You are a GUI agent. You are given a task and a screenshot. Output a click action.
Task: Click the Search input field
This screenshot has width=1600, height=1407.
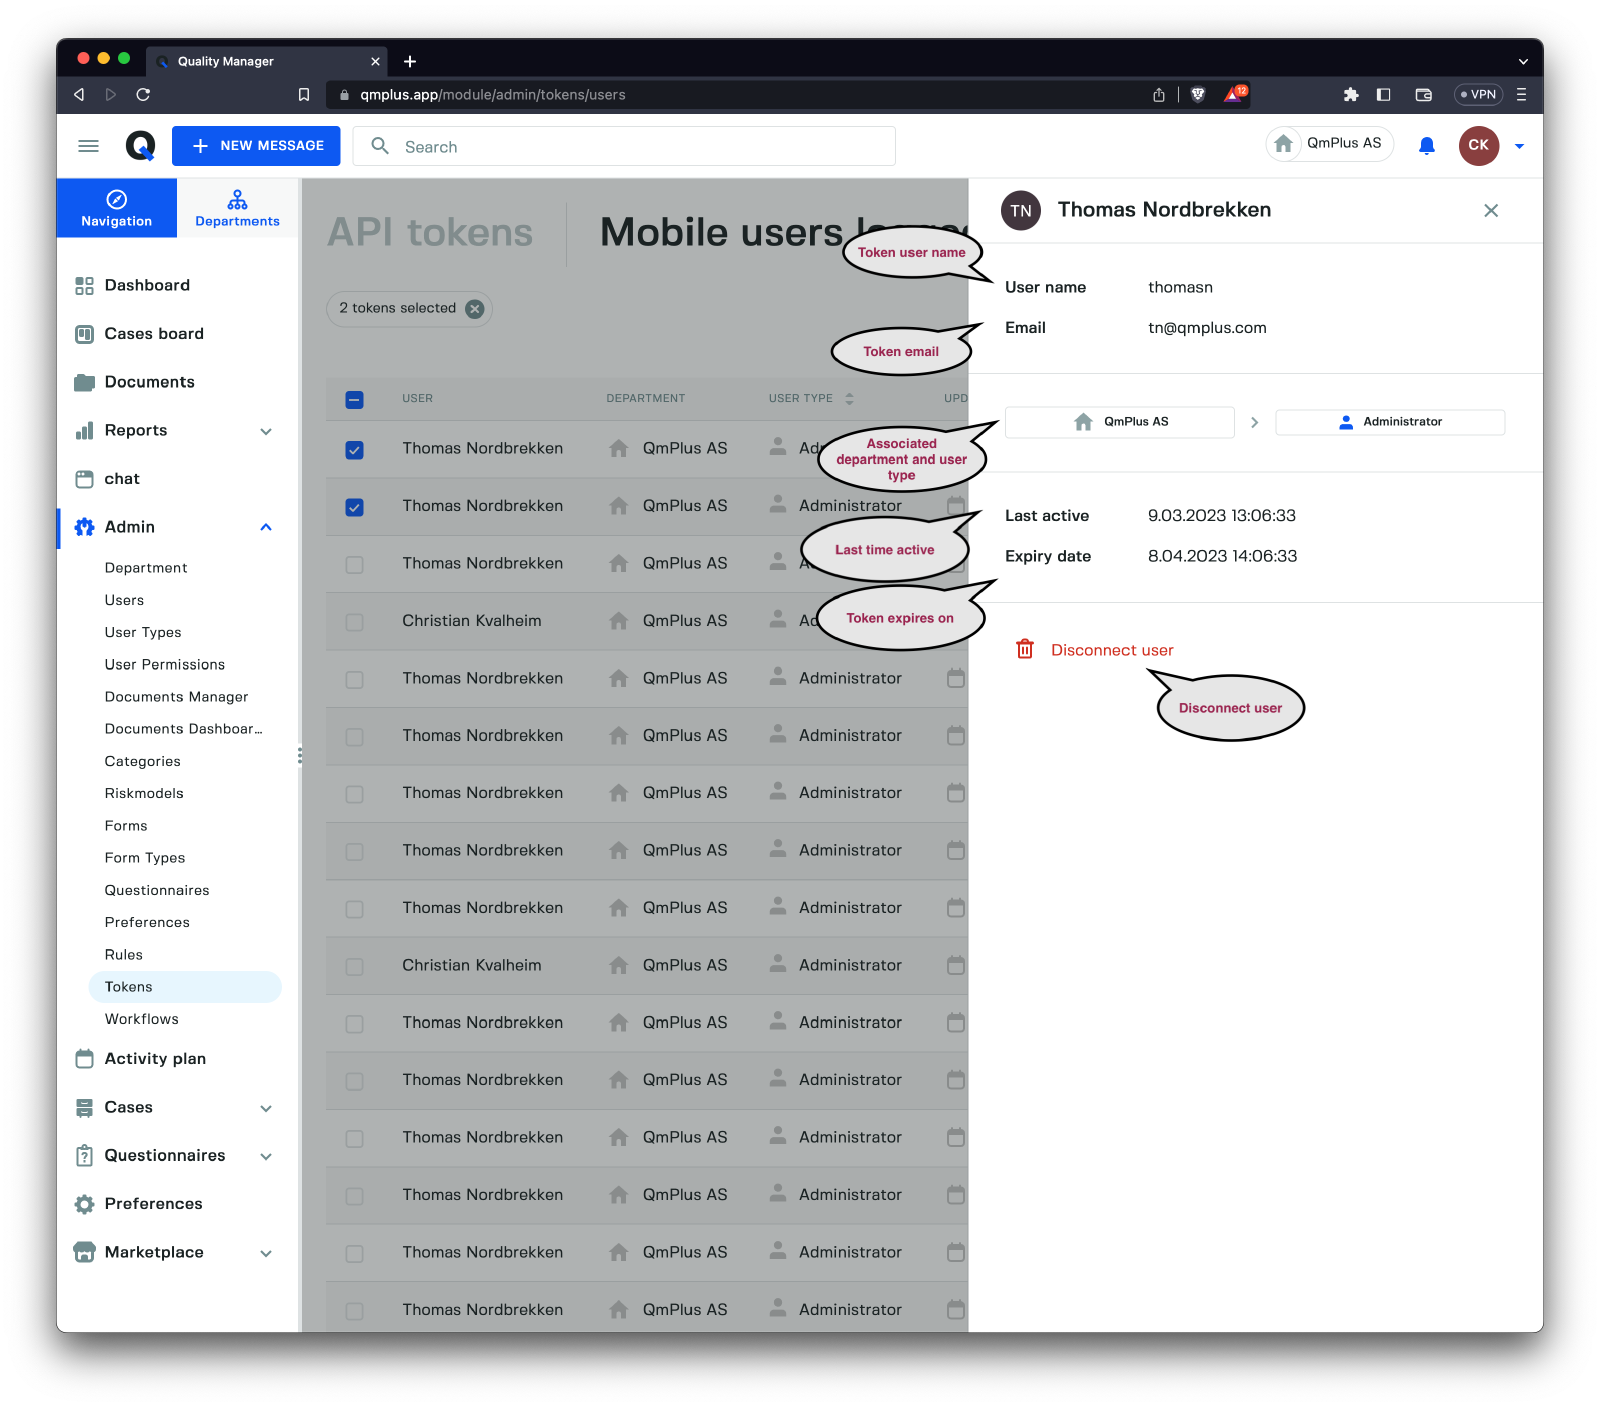click(640, 147)
